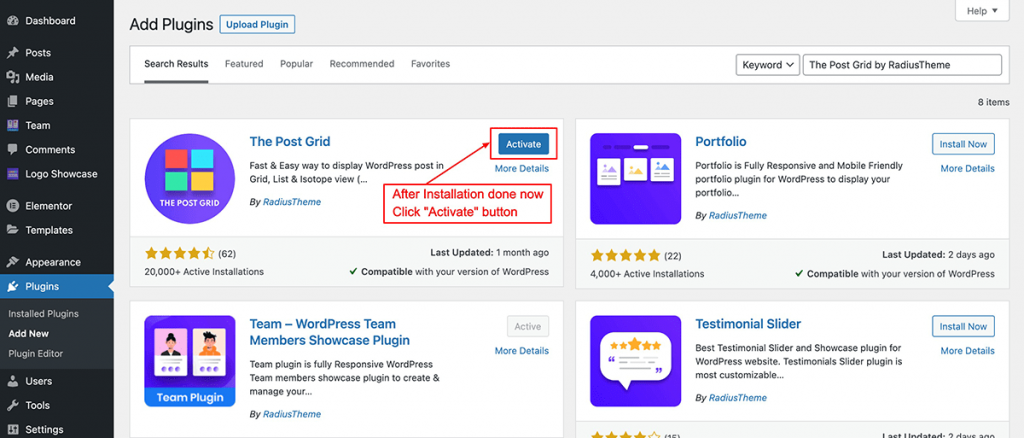Click the Tools wrench icon
This screenshot has width=1024, height=438.
[12, 405]
